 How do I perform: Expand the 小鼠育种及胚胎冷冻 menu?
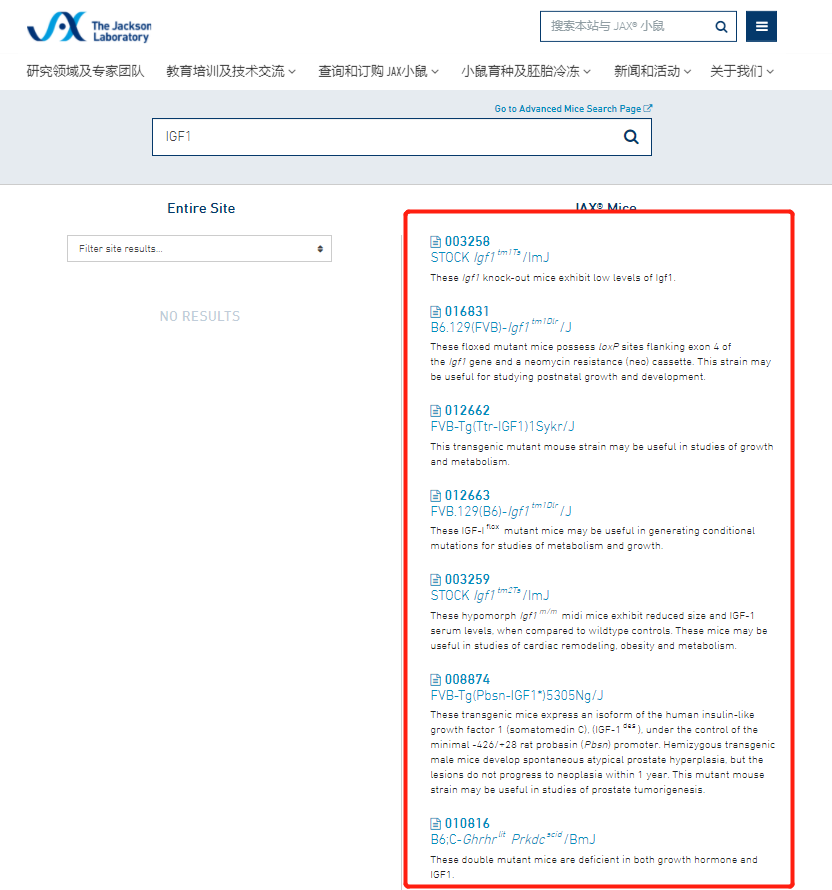point(526,72)
